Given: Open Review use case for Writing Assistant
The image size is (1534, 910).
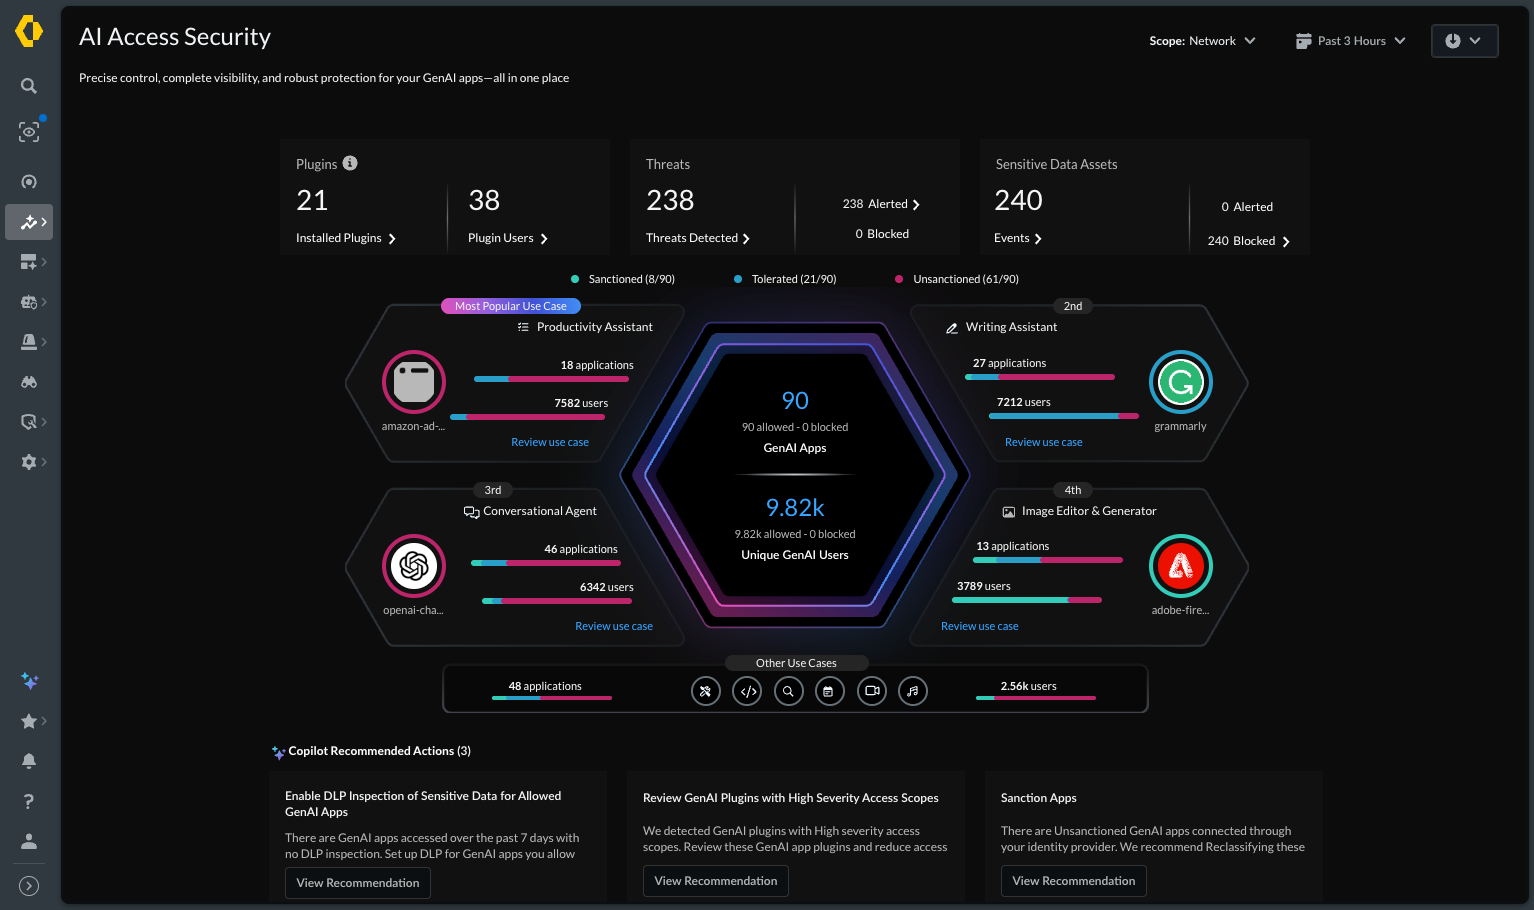Looking at the screenshot, I should pos(1043,442).
